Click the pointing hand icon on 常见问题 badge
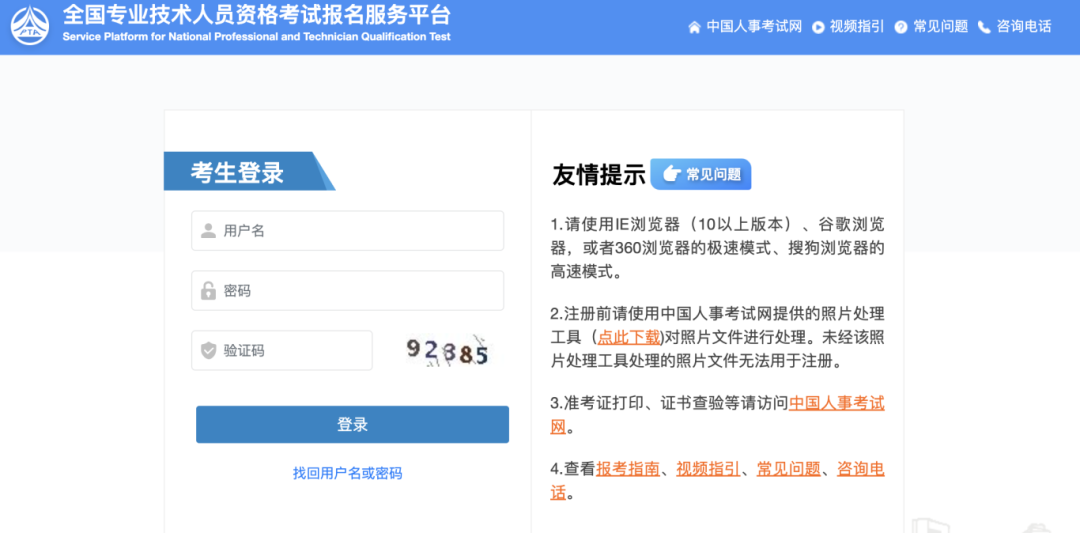 point(671,174)
